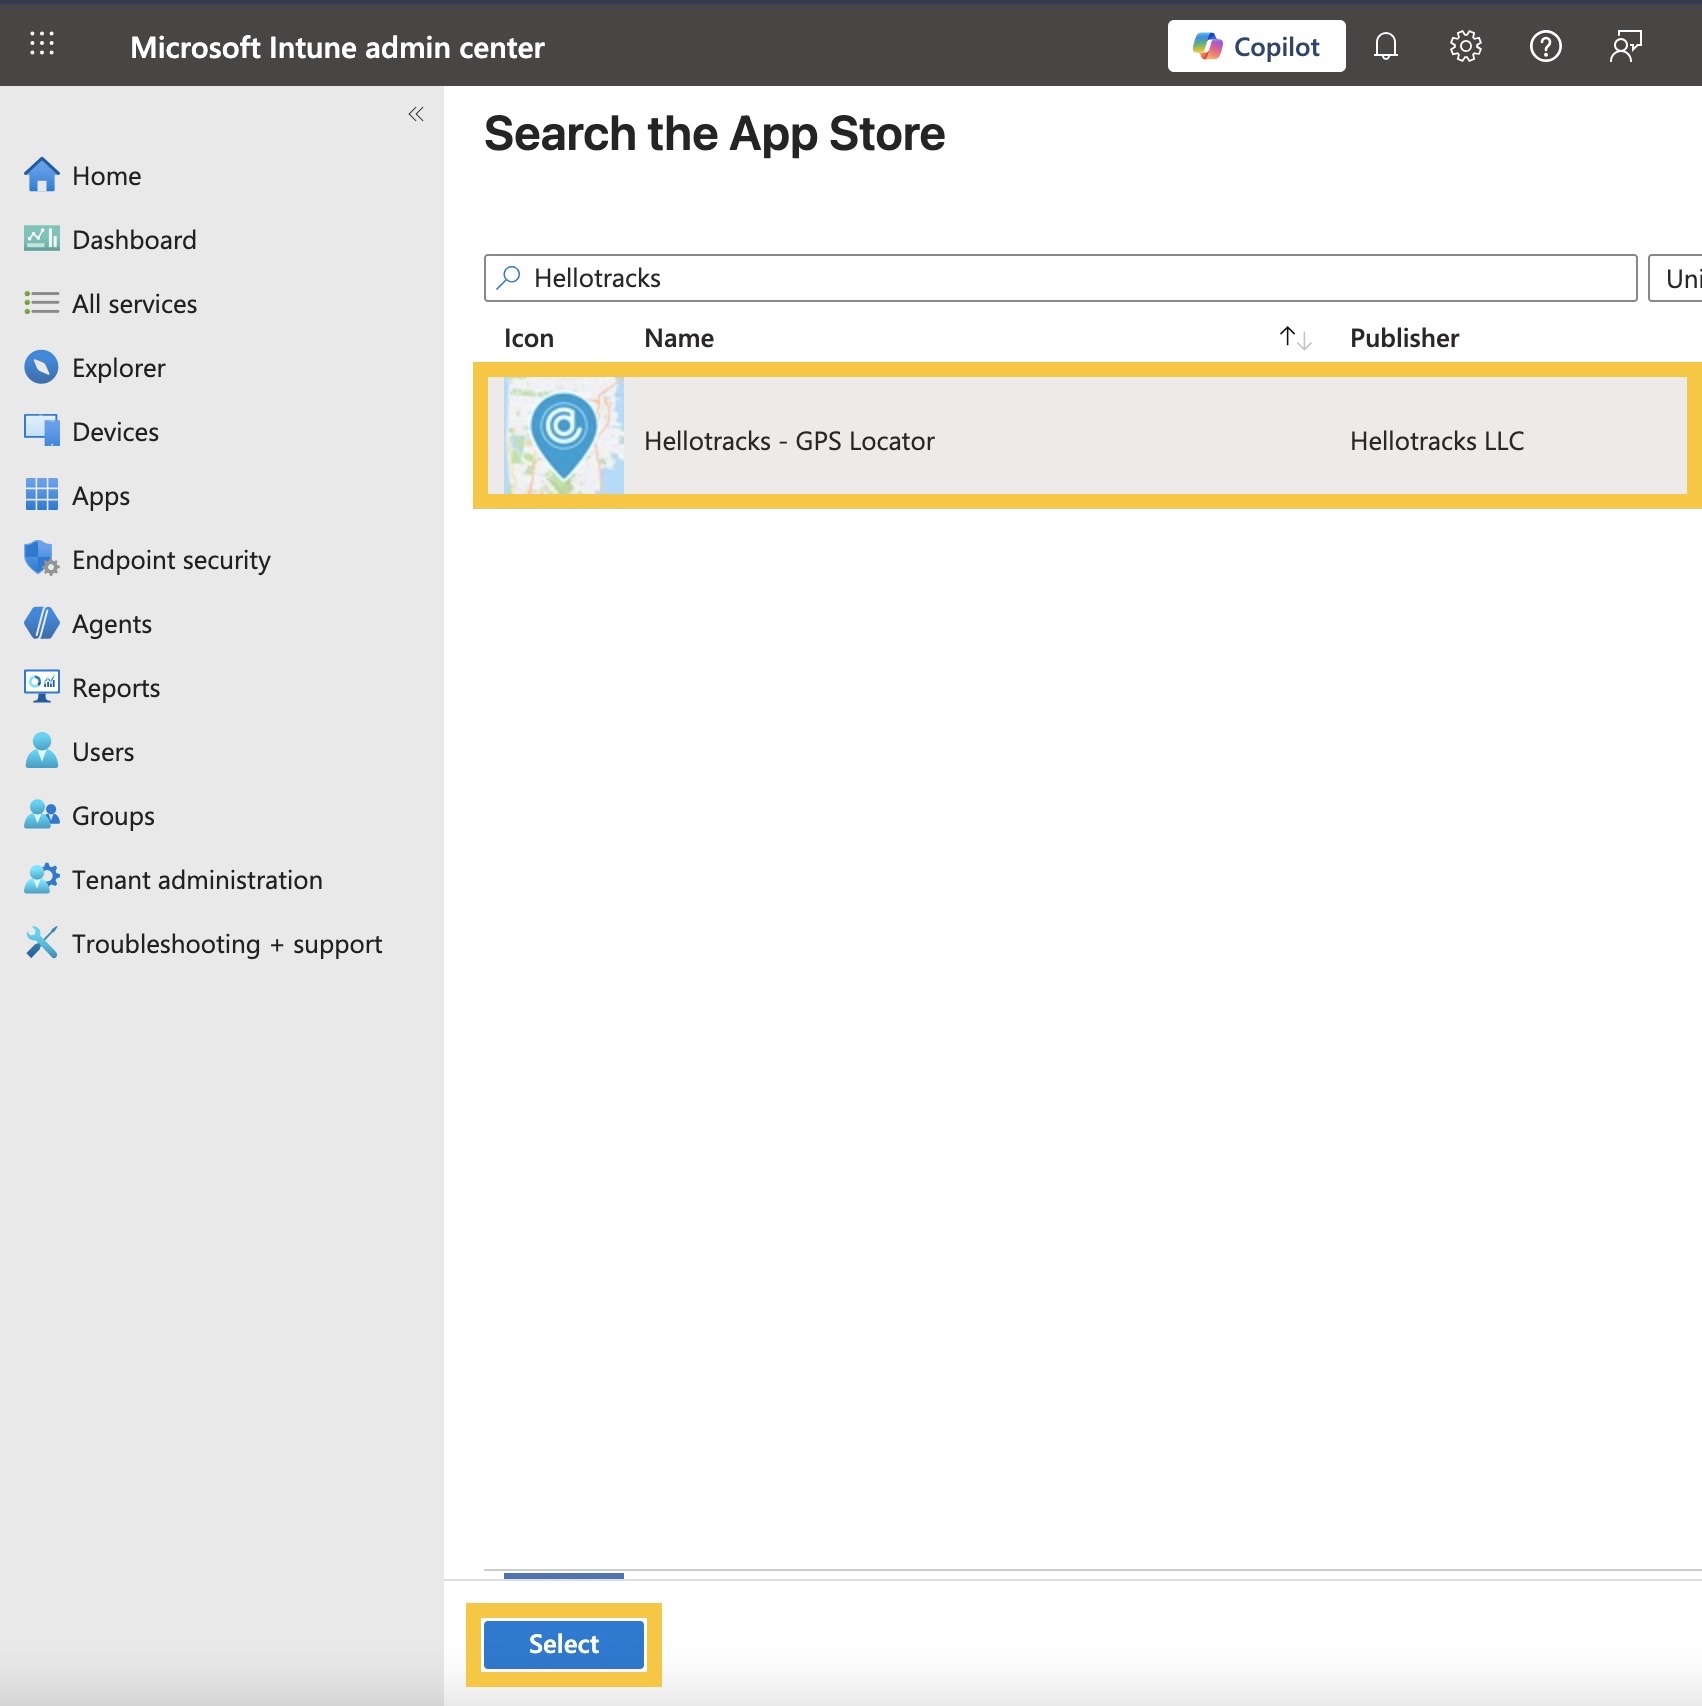The height and width of the screenshot is (1706, 1702).
Task: Click the Apps grid icon
Action: coord(41,495)
